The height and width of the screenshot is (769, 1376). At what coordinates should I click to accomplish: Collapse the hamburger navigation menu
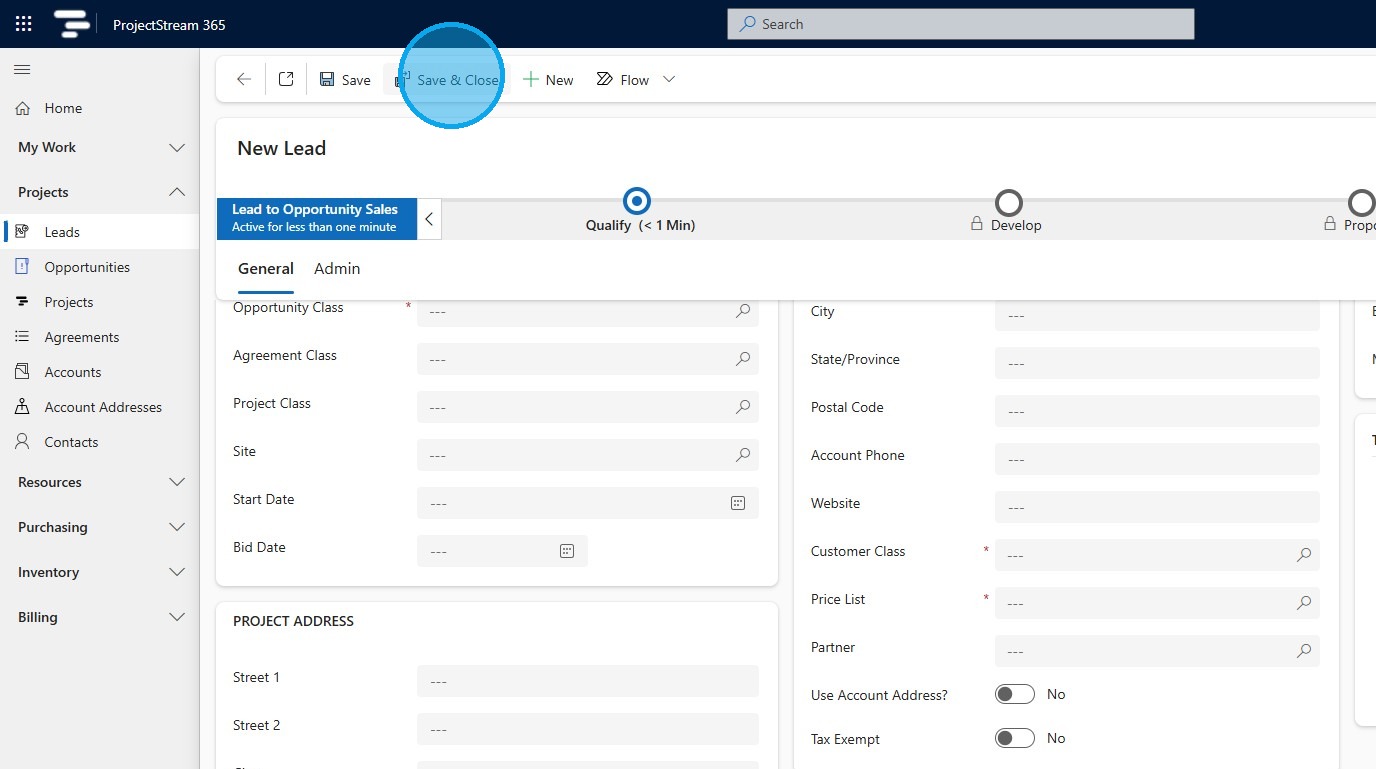click(x=22, y=69)
